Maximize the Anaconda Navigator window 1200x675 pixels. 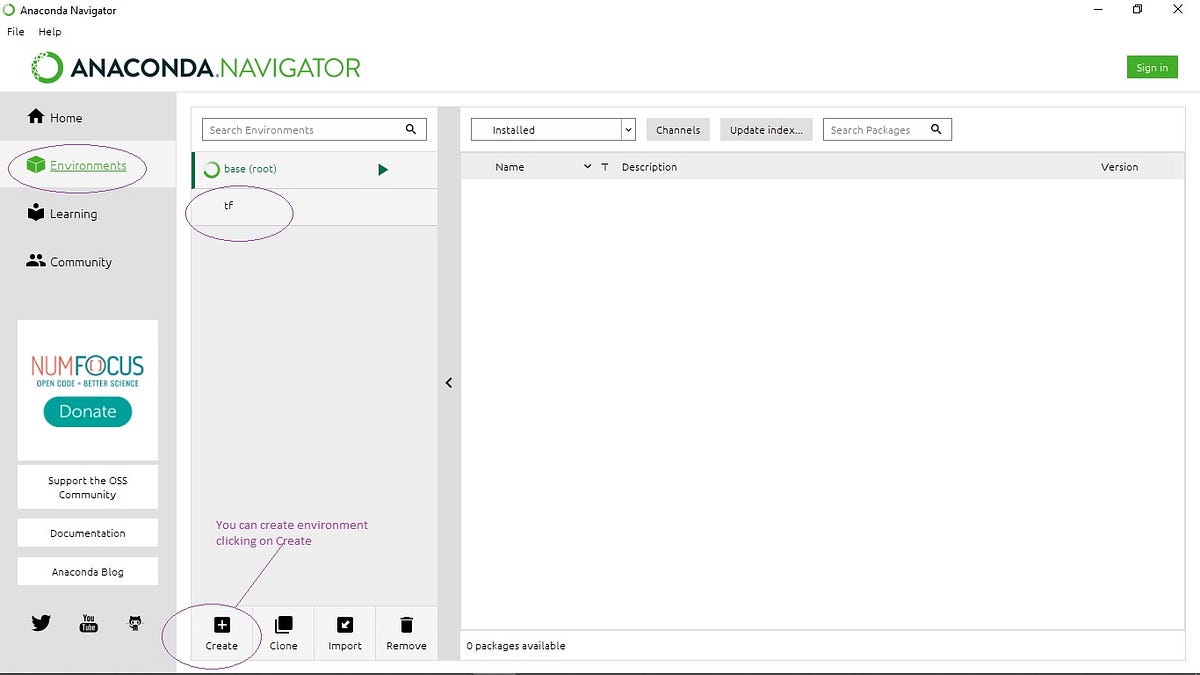pos(1137,10)
